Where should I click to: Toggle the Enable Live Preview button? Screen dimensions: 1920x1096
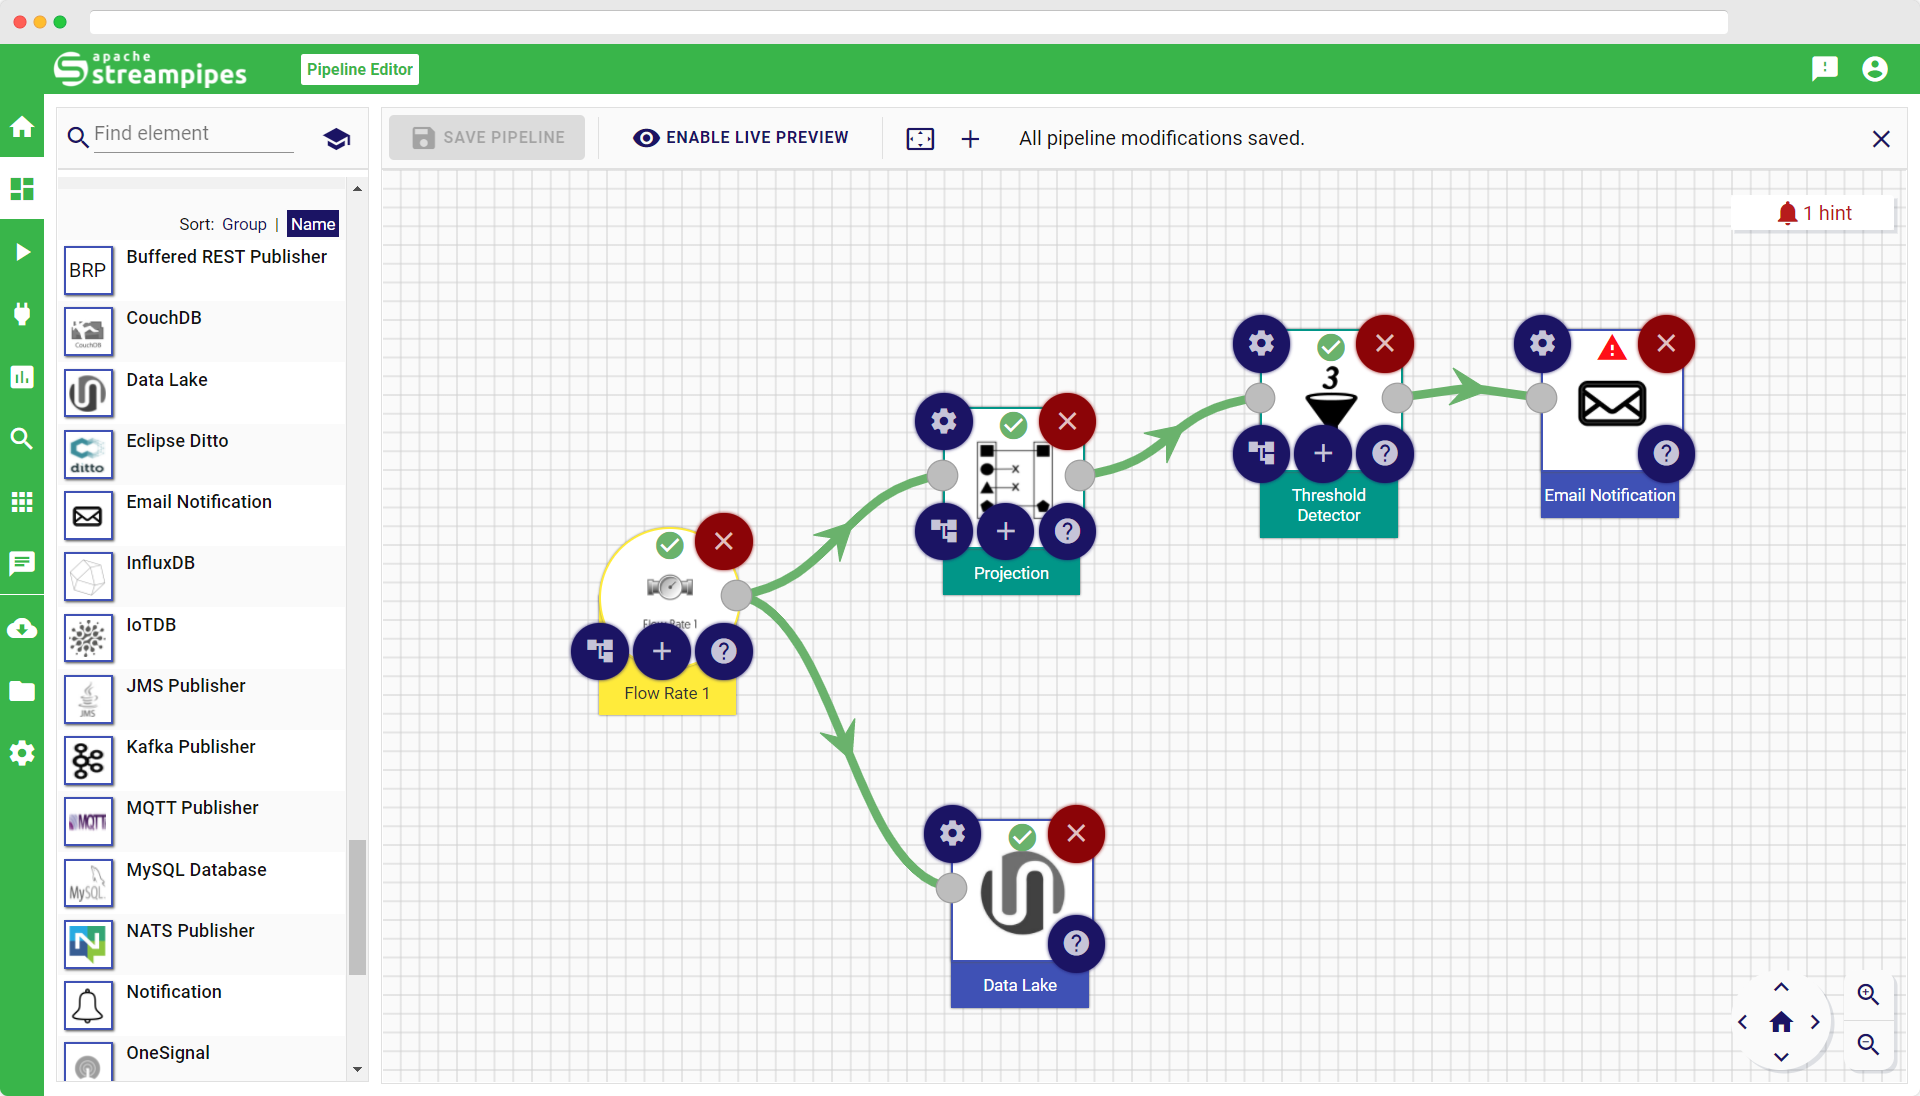(740, 137)
